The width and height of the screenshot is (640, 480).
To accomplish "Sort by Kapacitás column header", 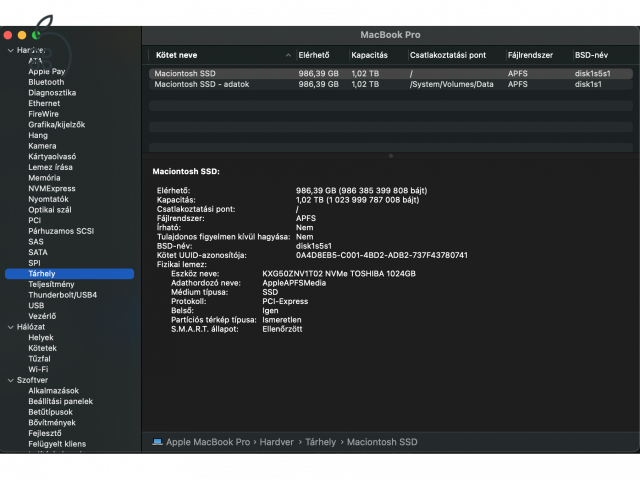I will coord(369,55).
